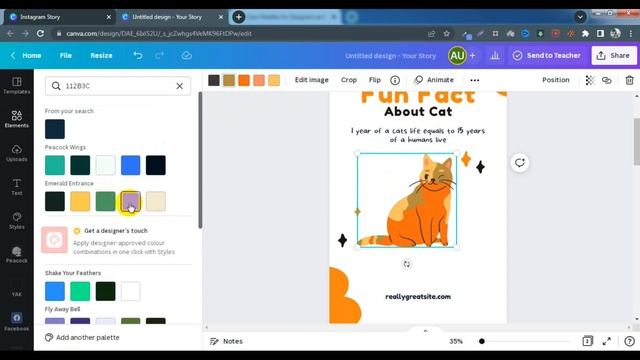Clear the colour search with the X
The image size is (640, 360).
(x=180, y=86)
